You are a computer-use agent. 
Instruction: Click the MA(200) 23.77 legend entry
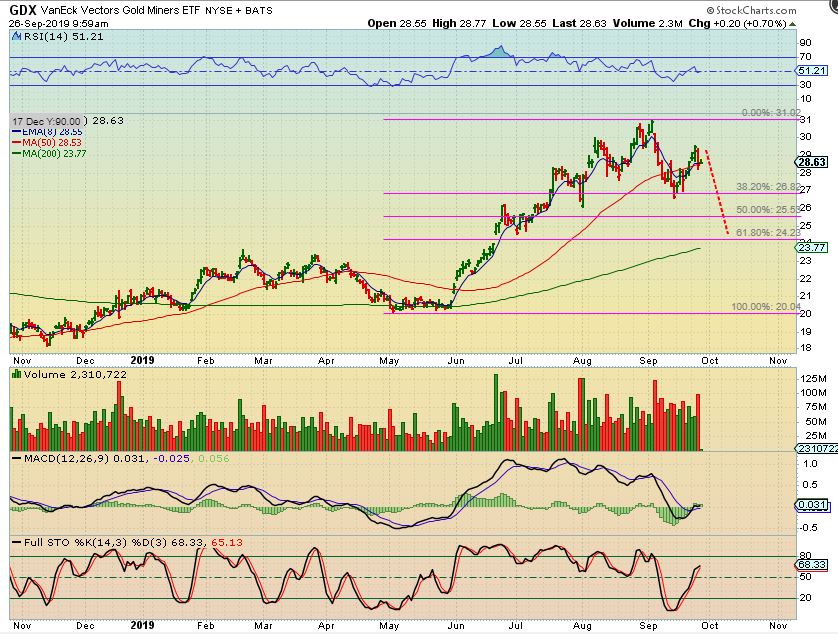tap(49, 153)
